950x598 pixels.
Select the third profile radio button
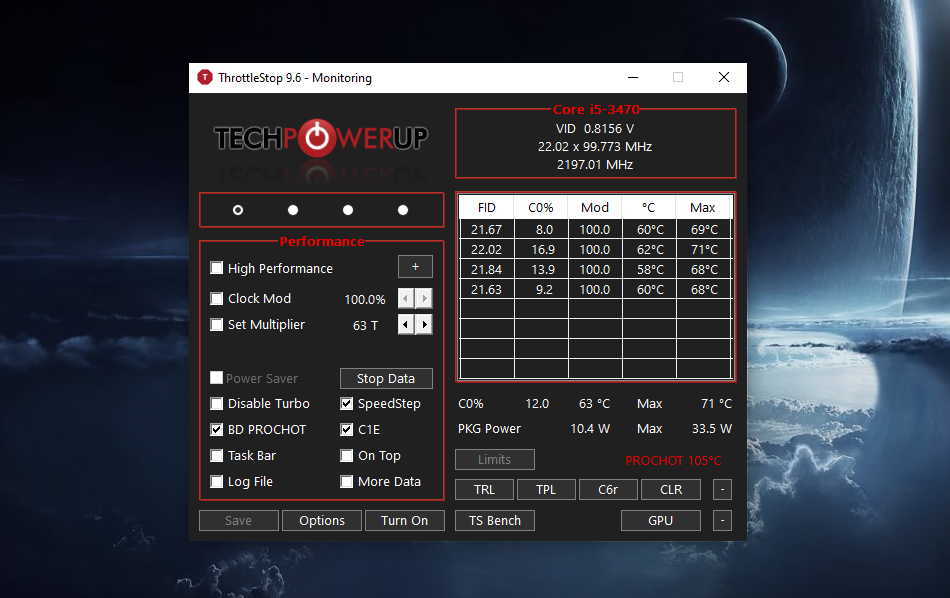348,210
